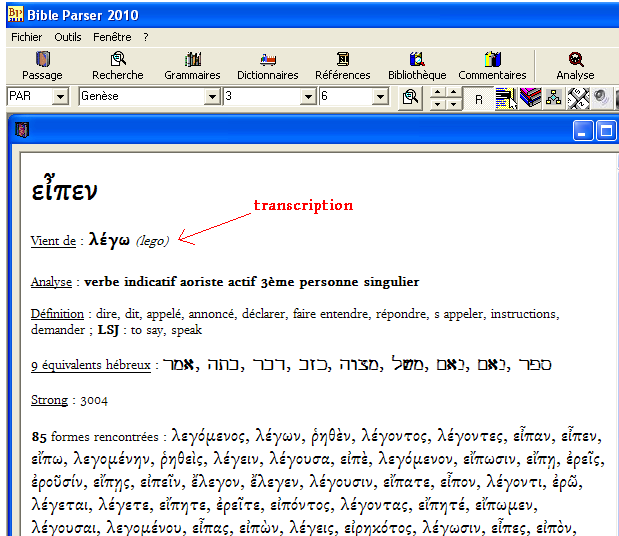Click the Strong number 3004

(94, 401)
